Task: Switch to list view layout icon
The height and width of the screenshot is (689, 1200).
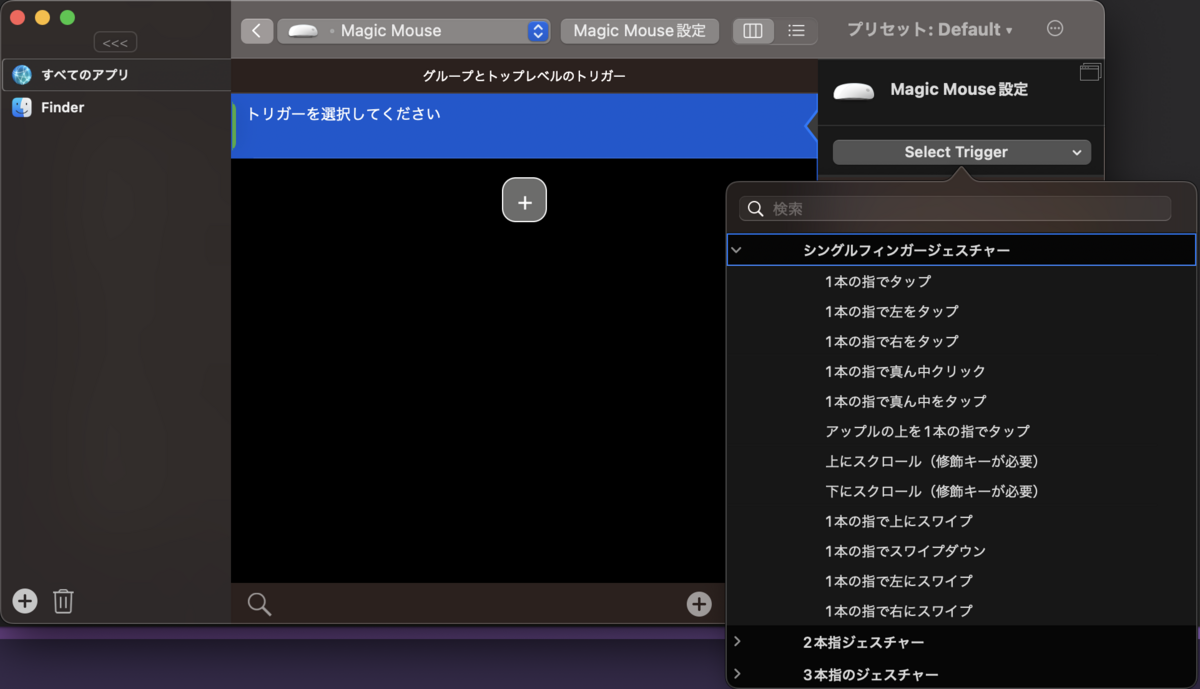Action: [x=796, y=31]
